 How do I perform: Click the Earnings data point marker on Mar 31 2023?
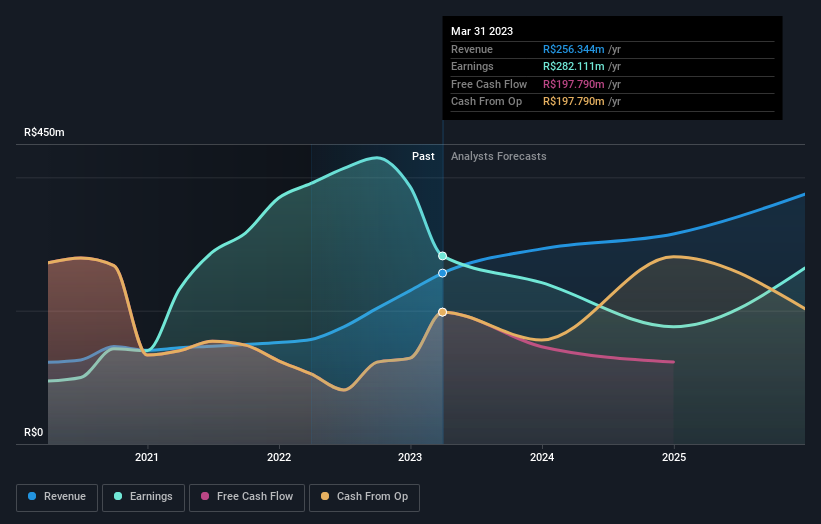[442, 256]
